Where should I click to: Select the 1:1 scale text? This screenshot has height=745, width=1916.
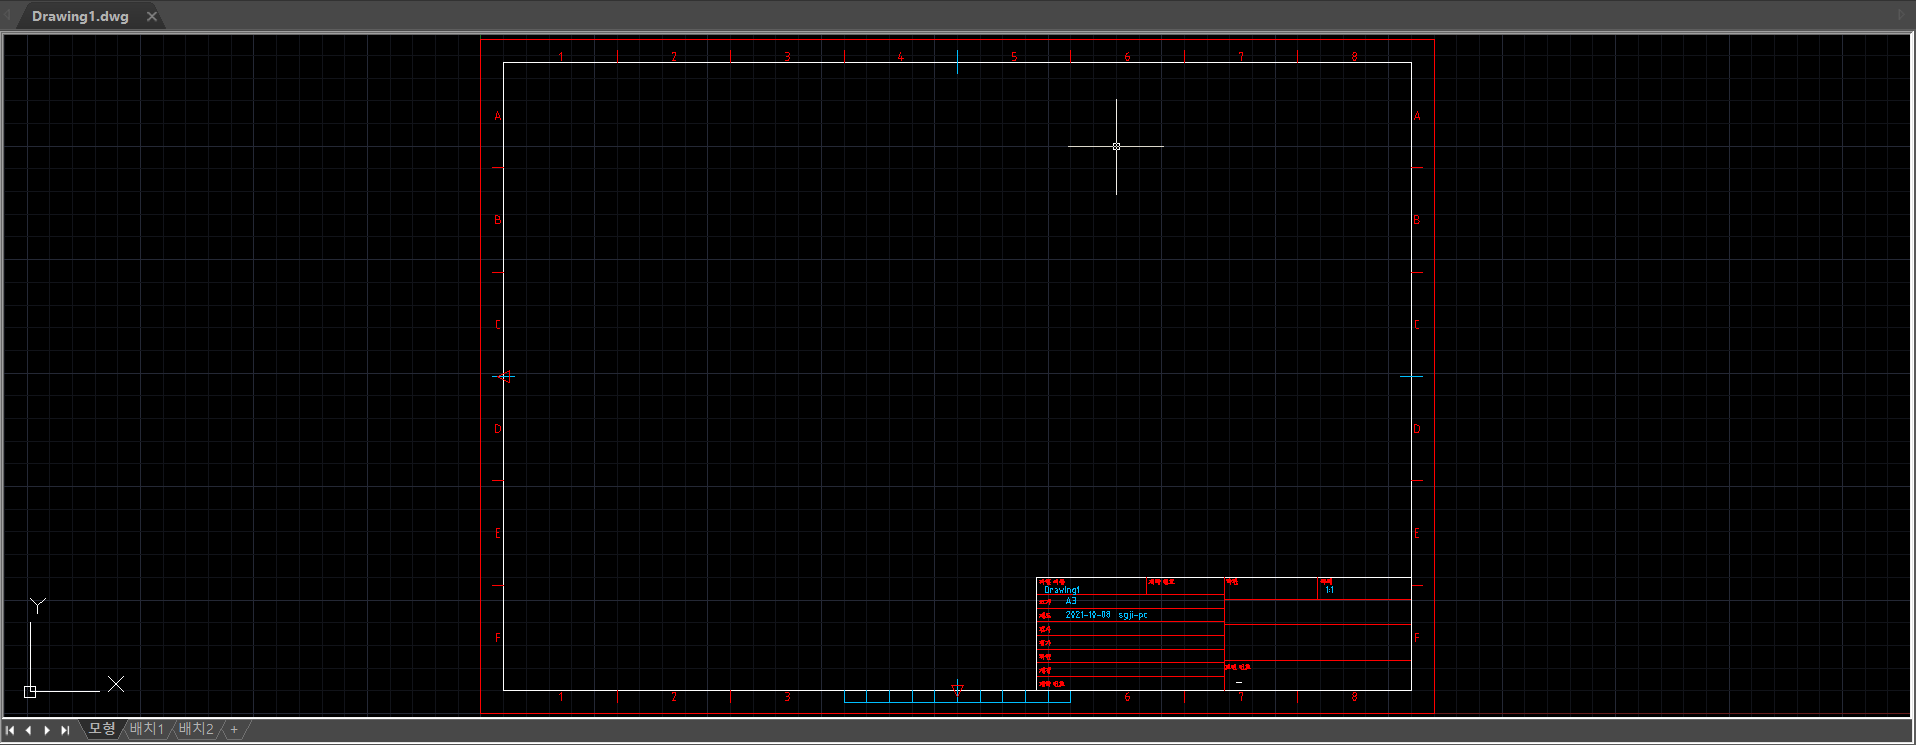click(x=1330, y=590)
